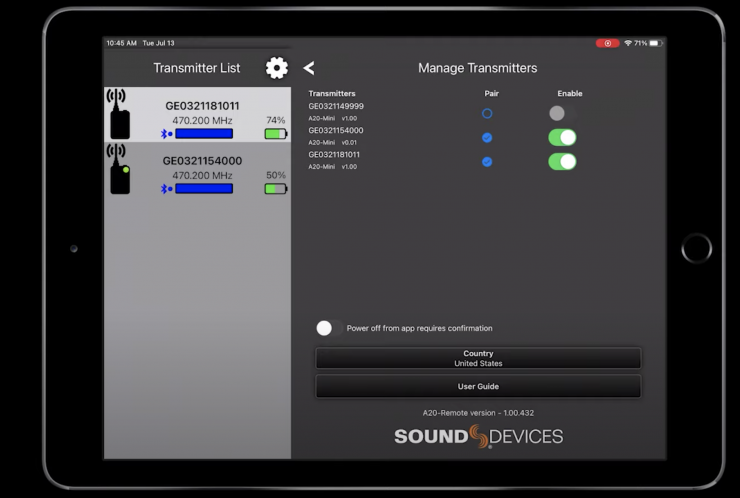Tap Bluetooth icon on GE0321154000 row

click(x=167, y=188)
